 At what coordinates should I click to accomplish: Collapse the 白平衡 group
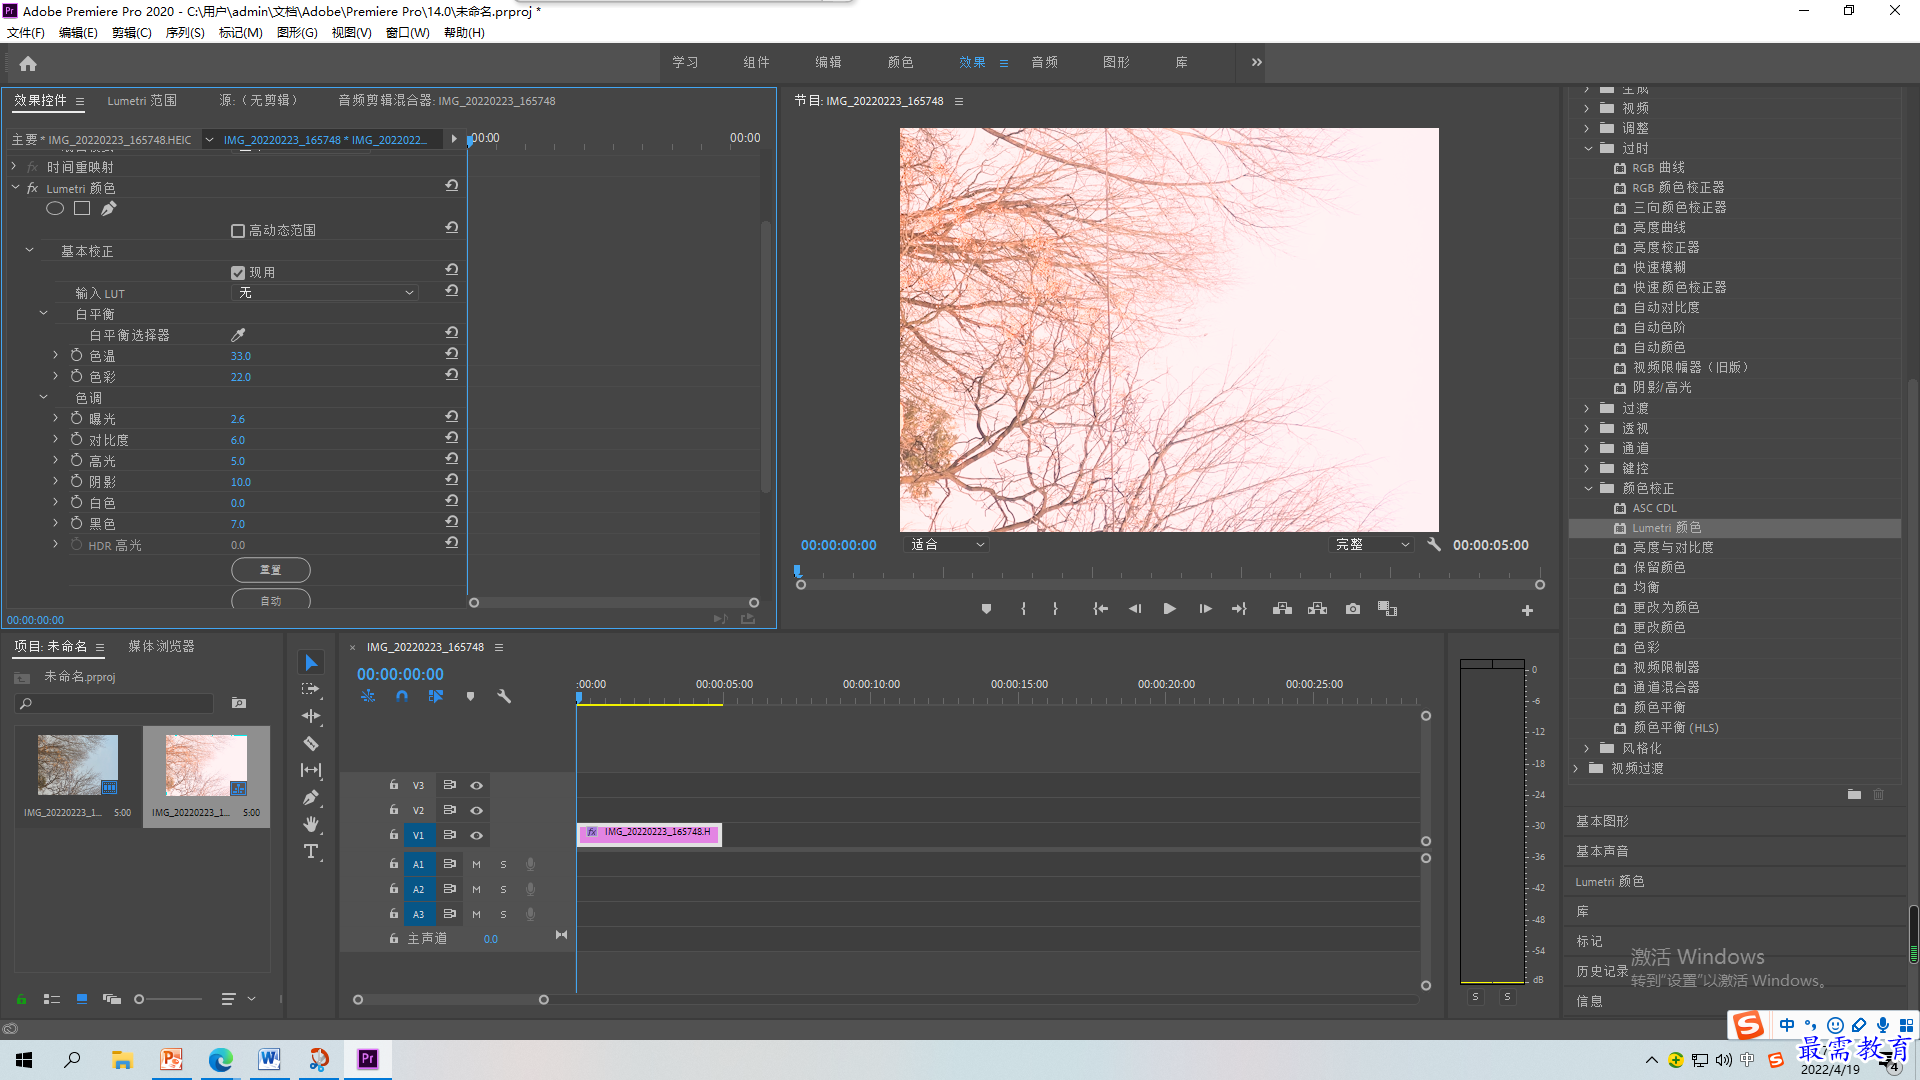point(43,314)
